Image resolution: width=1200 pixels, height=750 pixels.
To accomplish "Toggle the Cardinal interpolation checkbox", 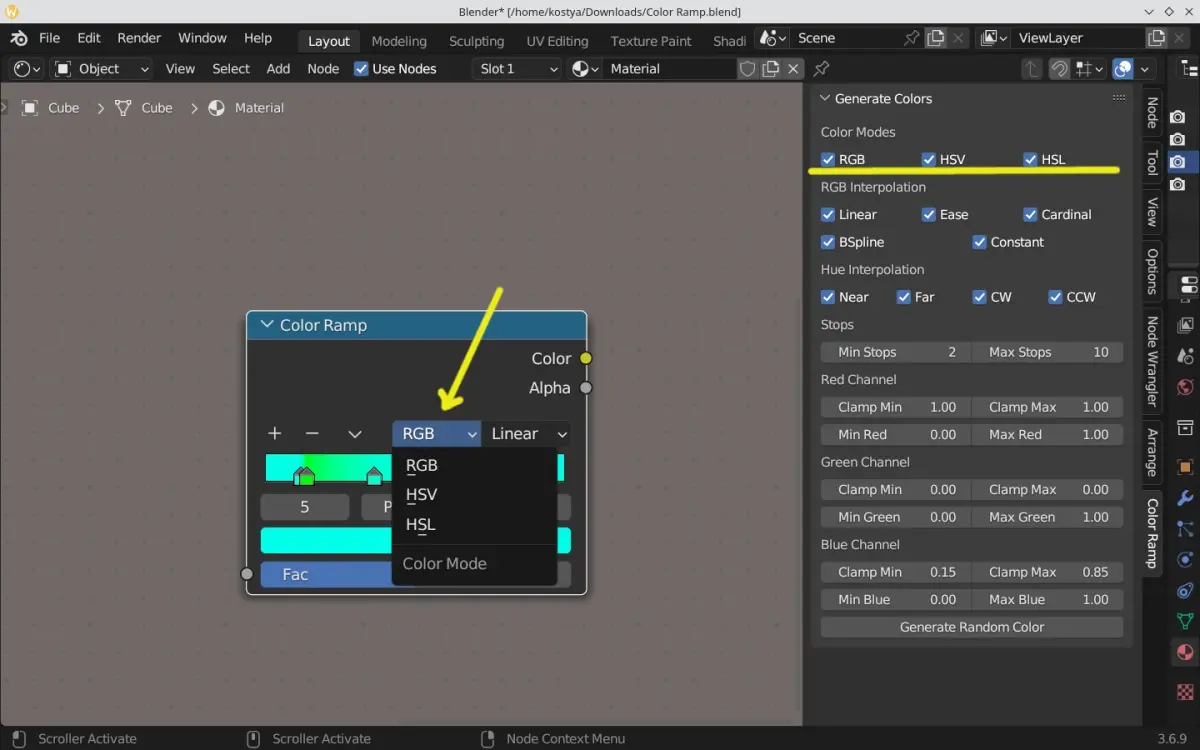I will pos(1030,214).
